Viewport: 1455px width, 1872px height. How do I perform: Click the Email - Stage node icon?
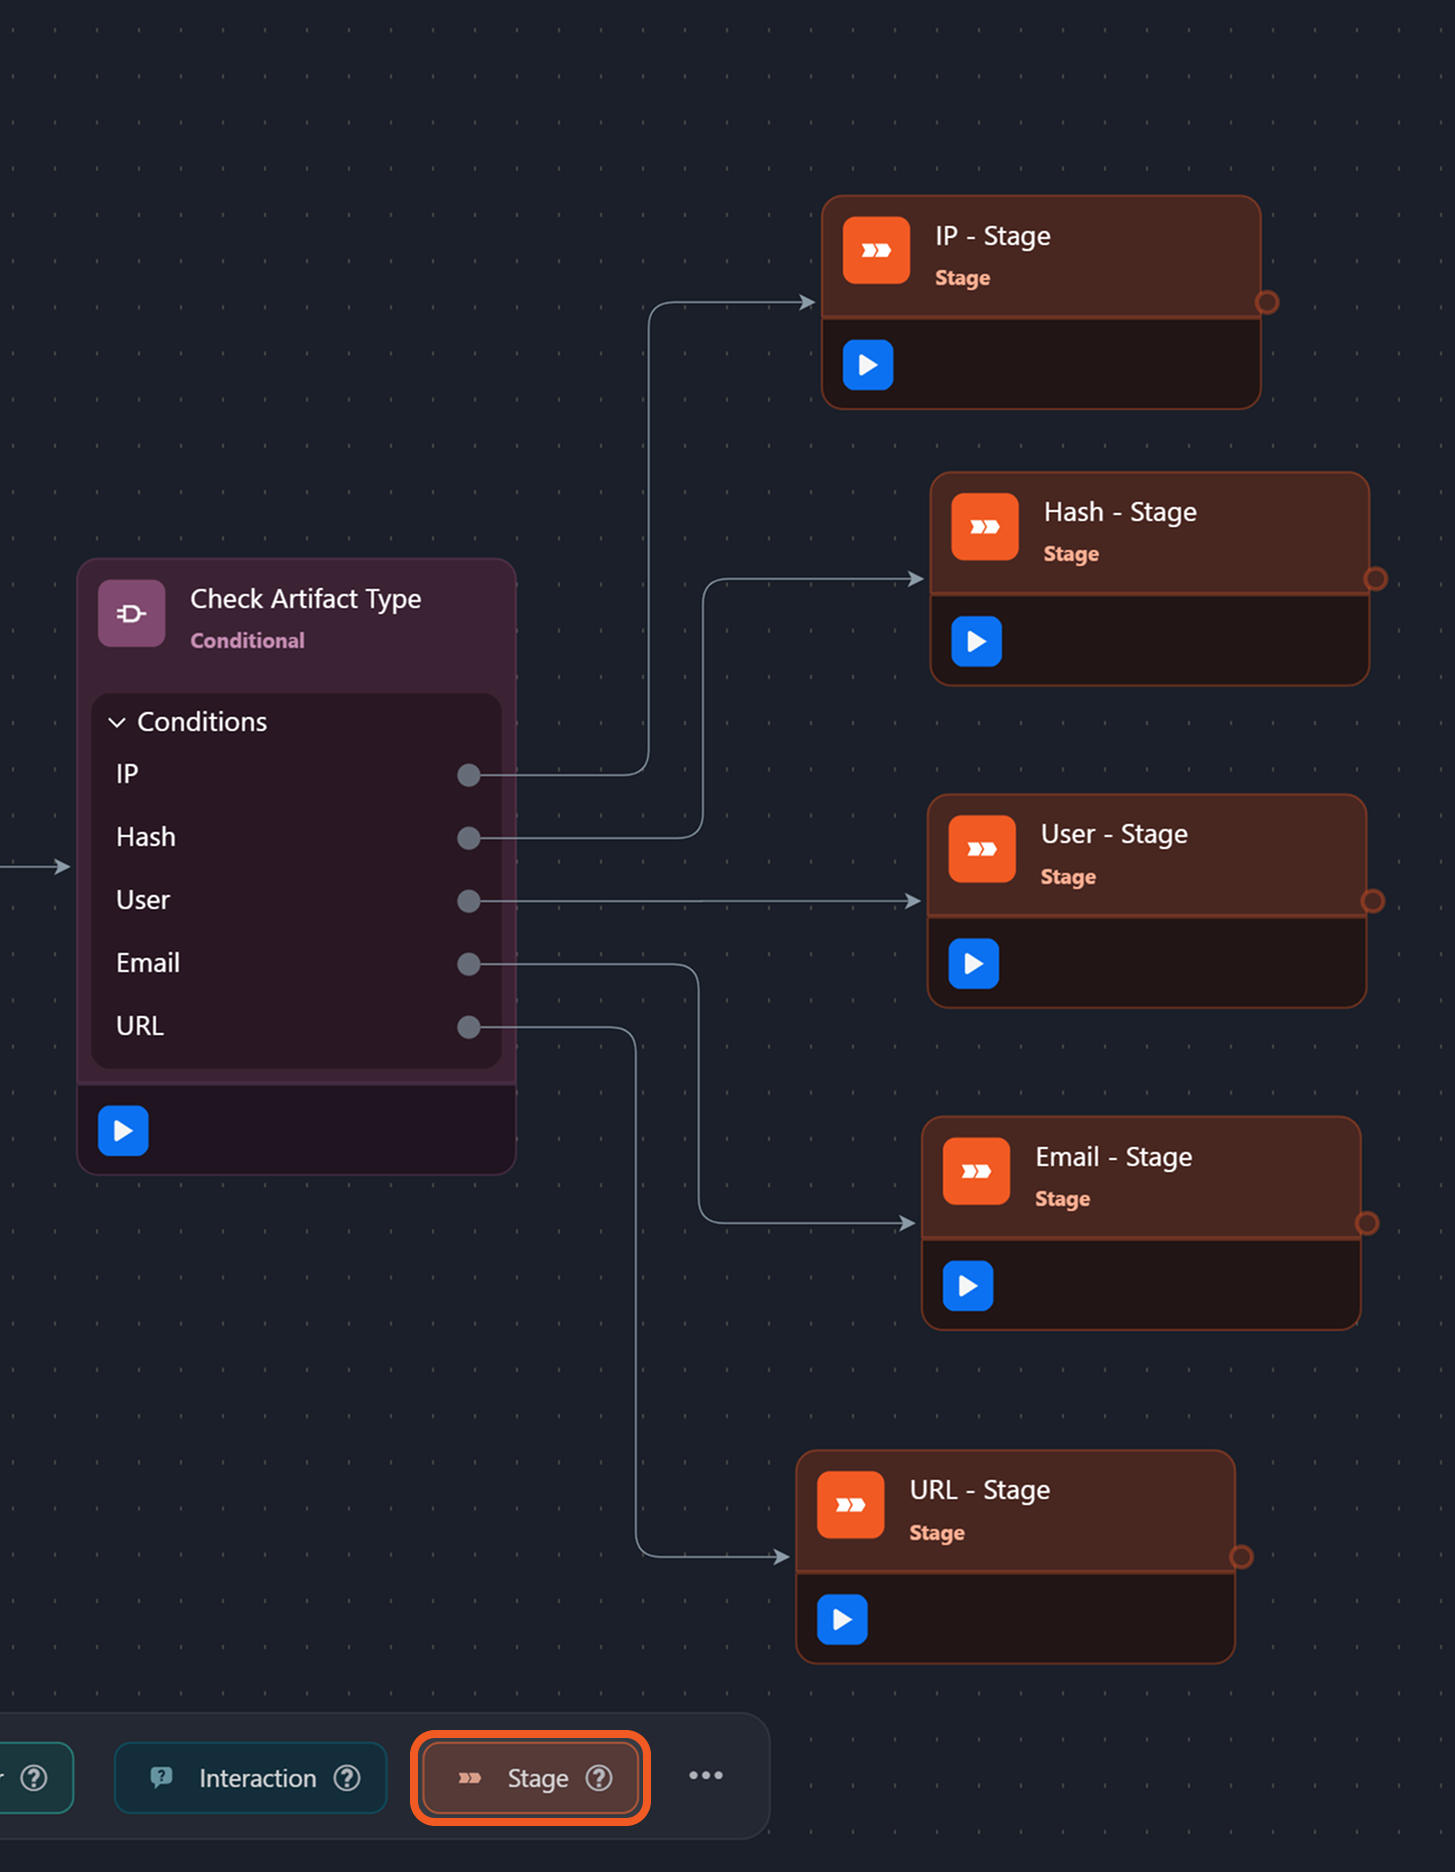(x=976, y=1171)
